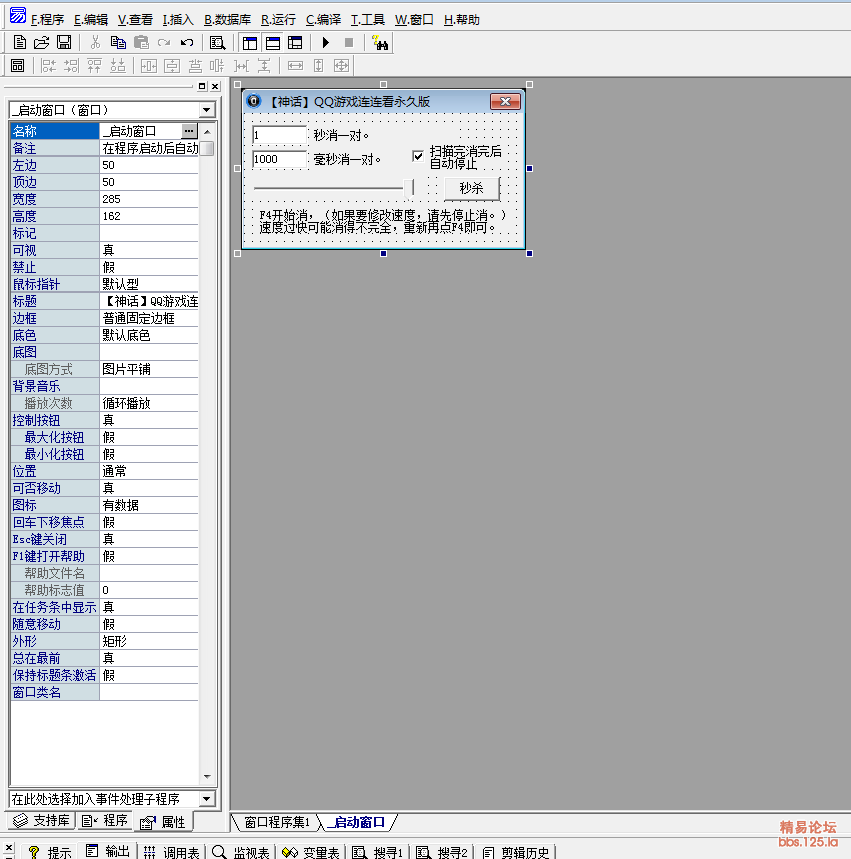Screen dimensions: 851x859
Task: Open R.运行 menu
Action: (278, 20)
